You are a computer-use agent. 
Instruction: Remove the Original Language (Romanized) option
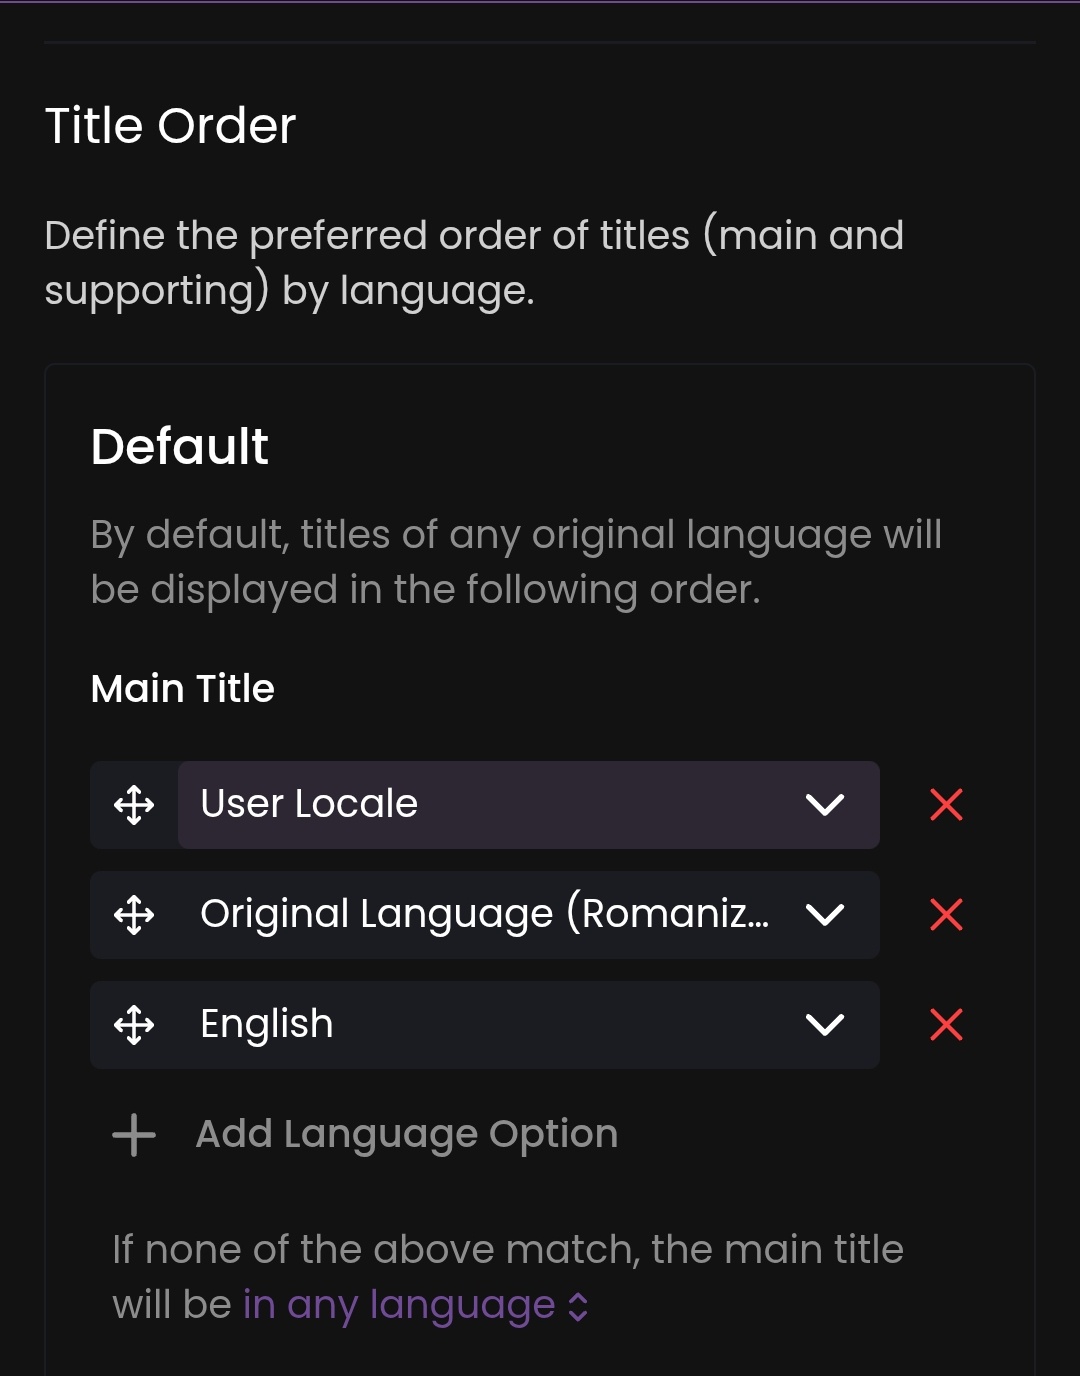(x=946, y=915)
